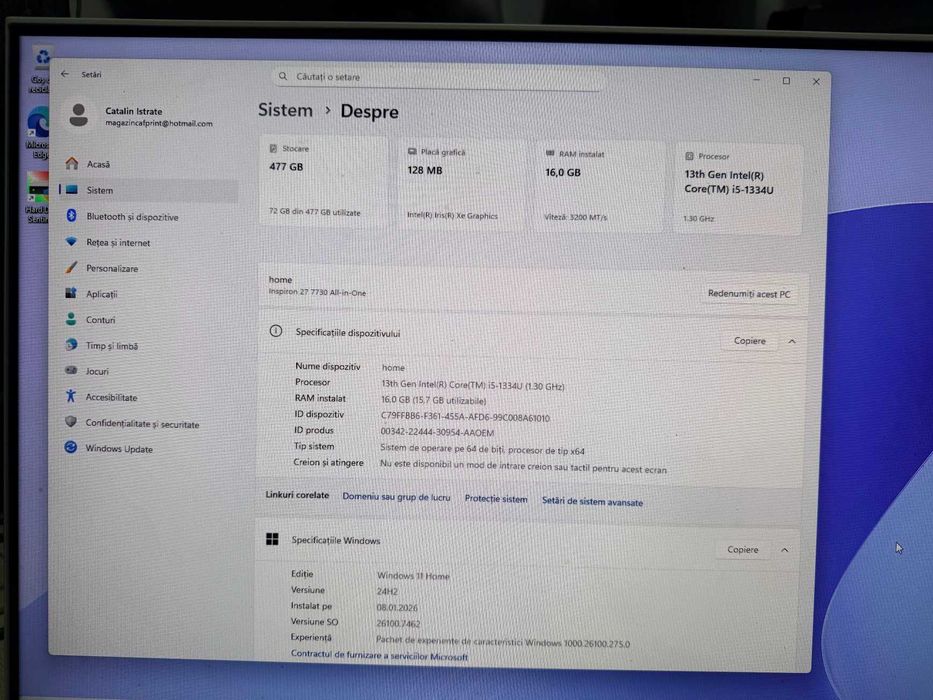
Task: Click Inspiron 27 7730 All-in-One model text
Action: 317,292
